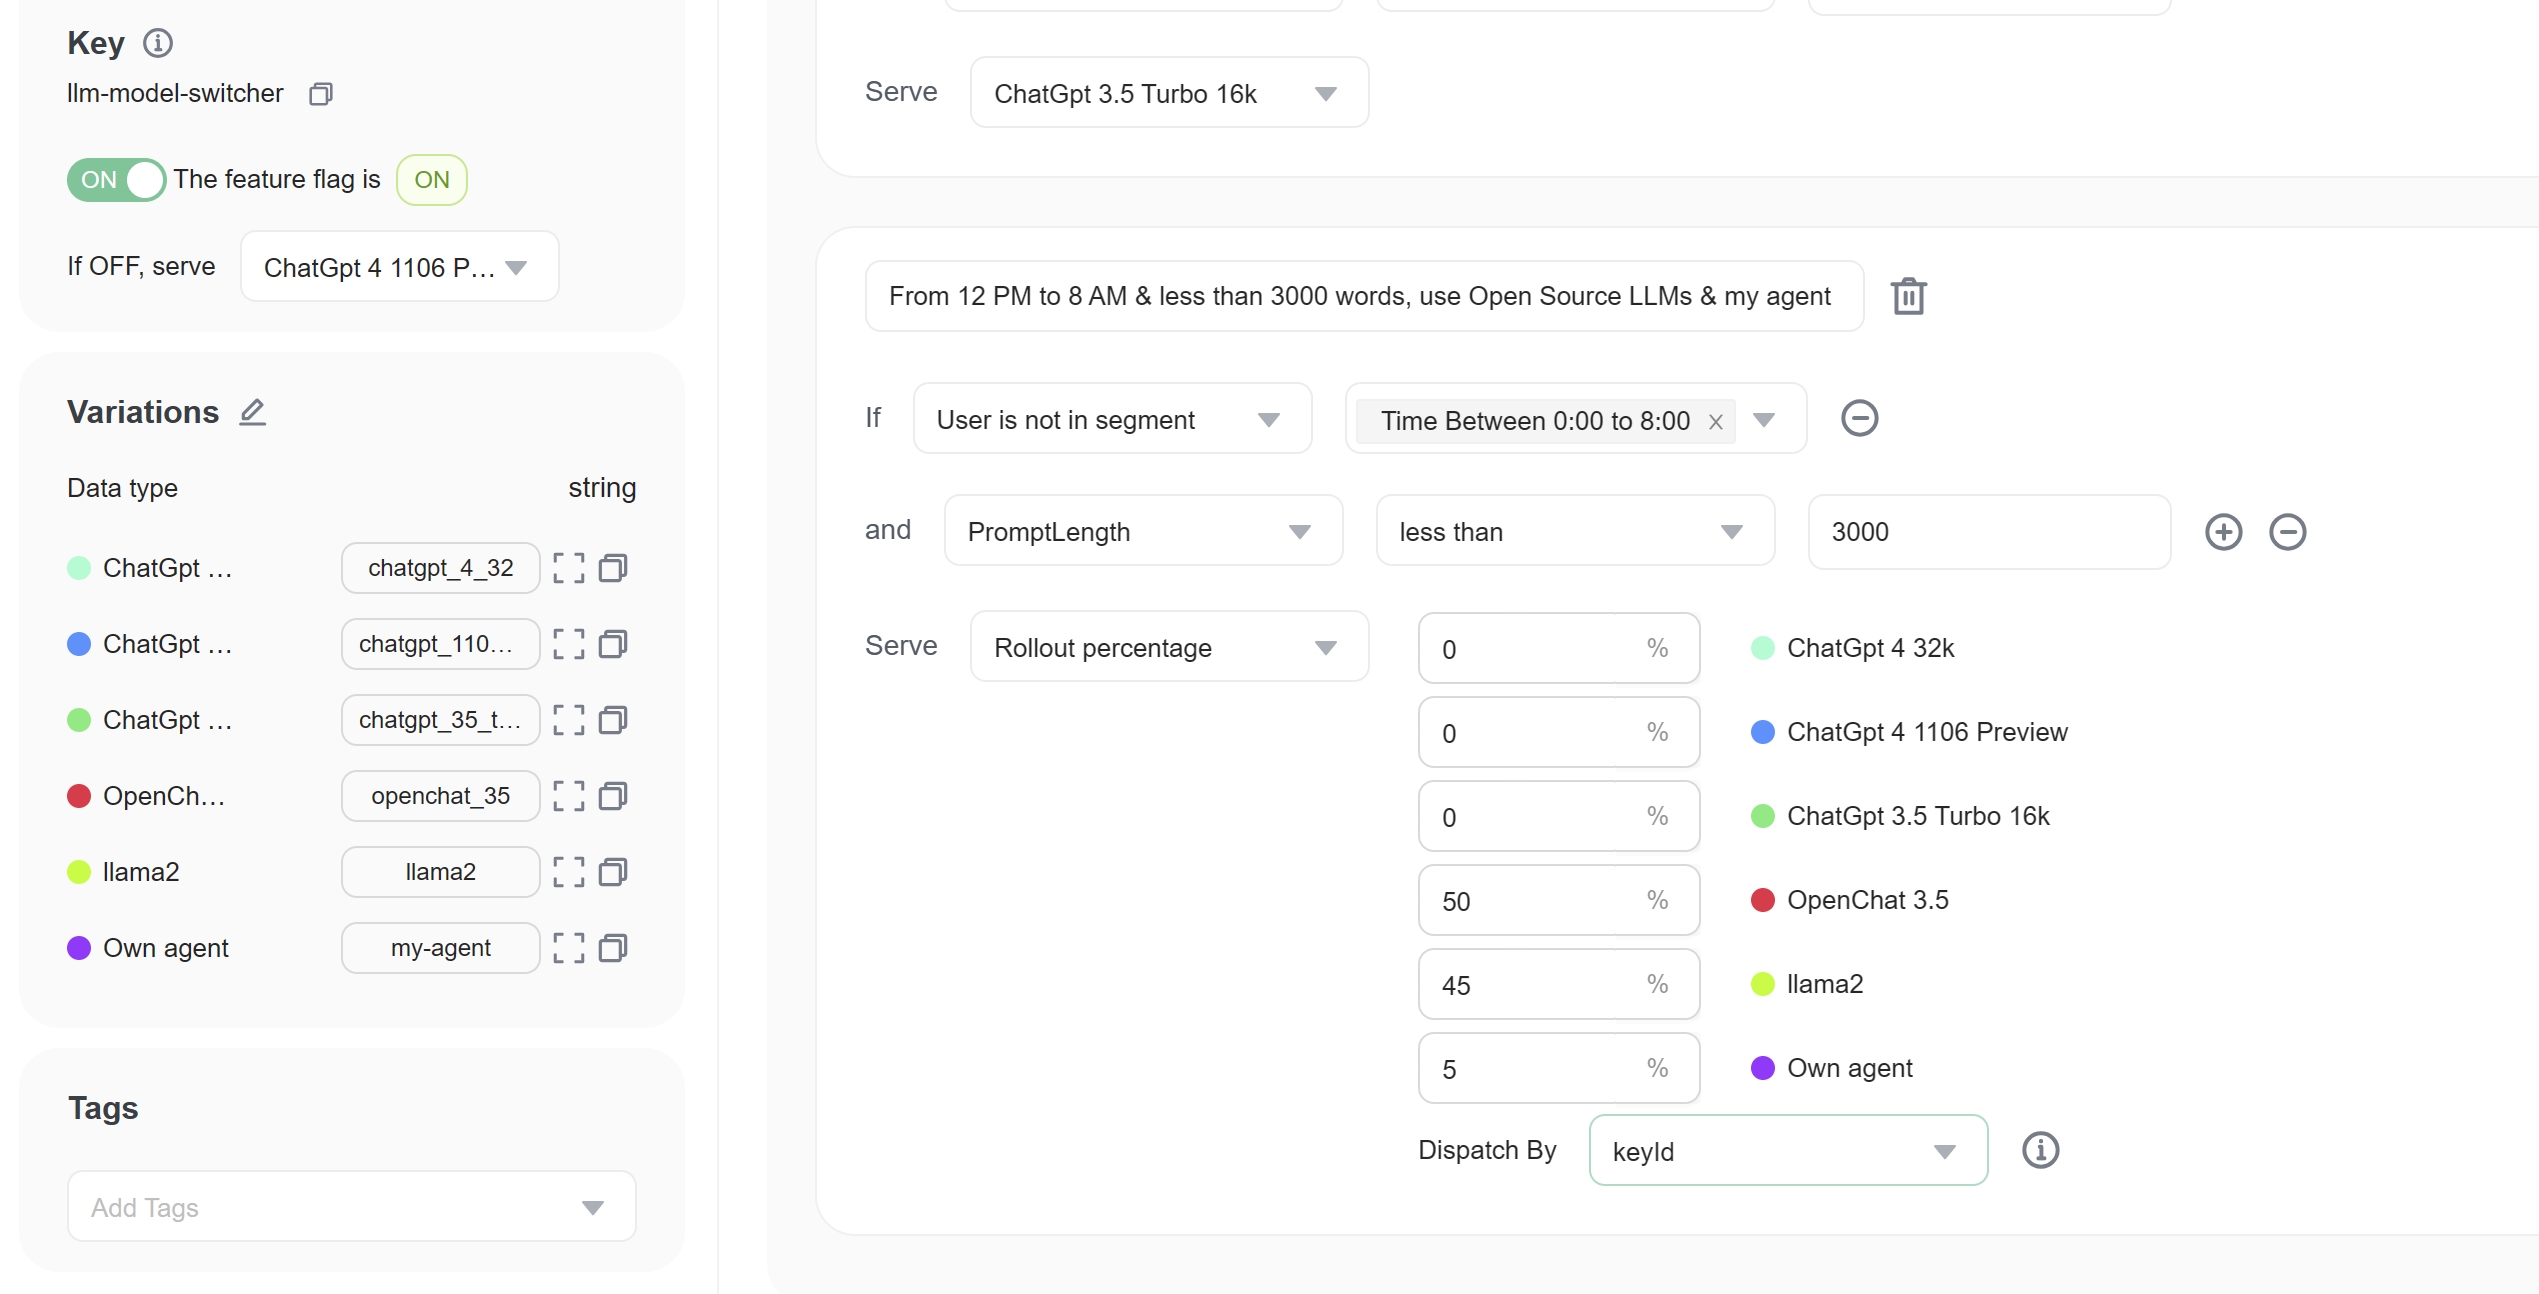Open the PromptLength attribute dropdown
This screenshot has width=2539, height=1294.
(1144, 531)
